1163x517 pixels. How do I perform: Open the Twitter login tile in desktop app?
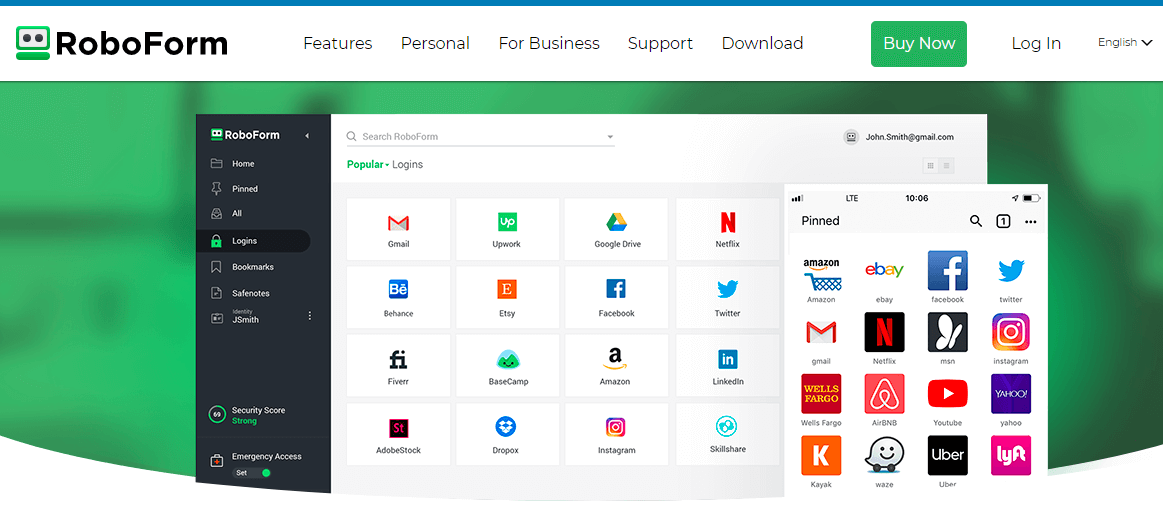[728, 297]
